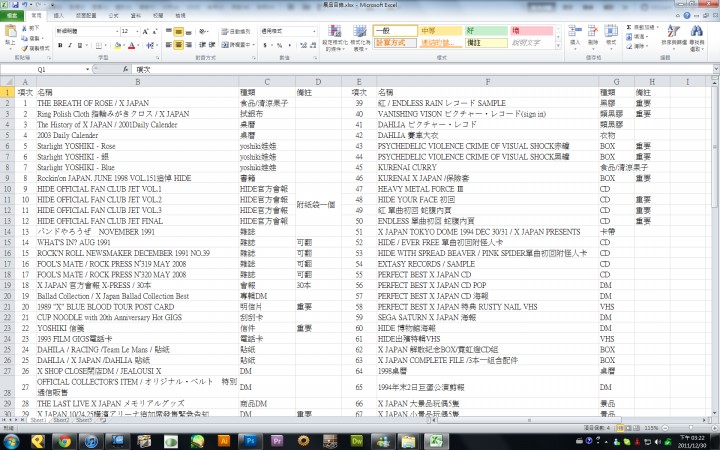This screenshot has width=720, height=450.
Task: Adjust the zoom slider in status bar
Action: click(690, 428)
